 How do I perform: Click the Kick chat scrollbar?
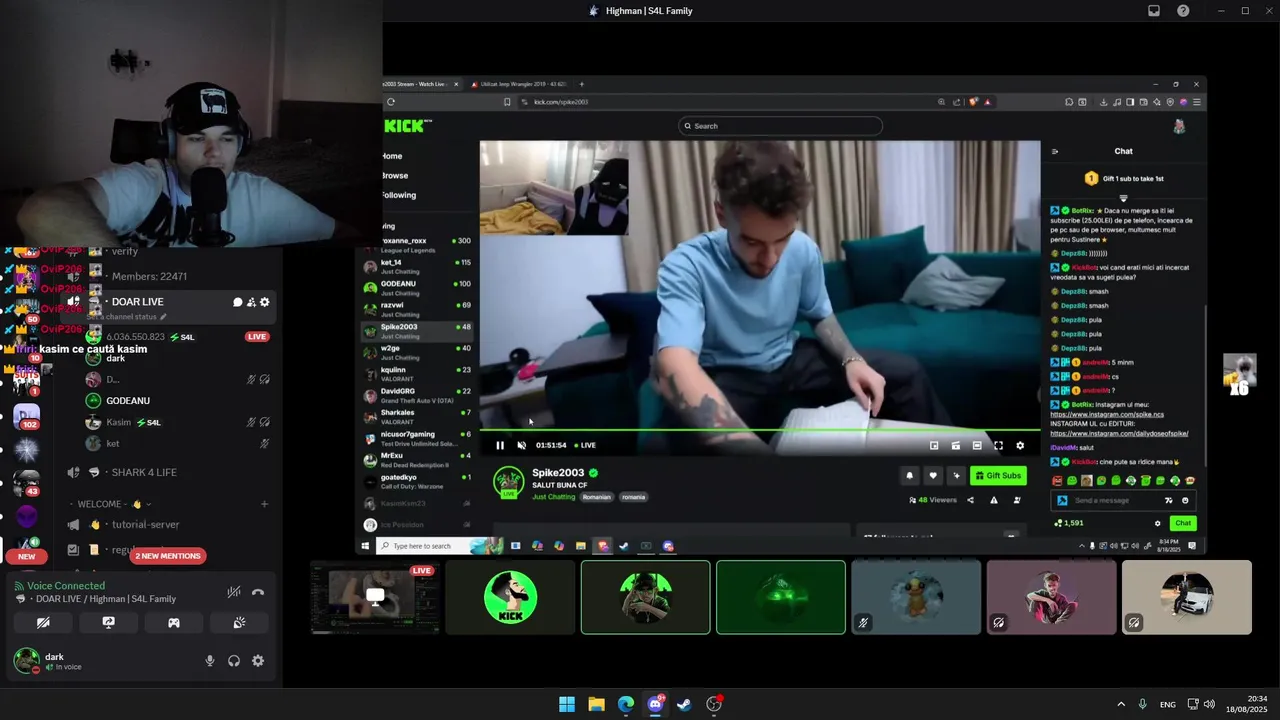click(1205, 385)
